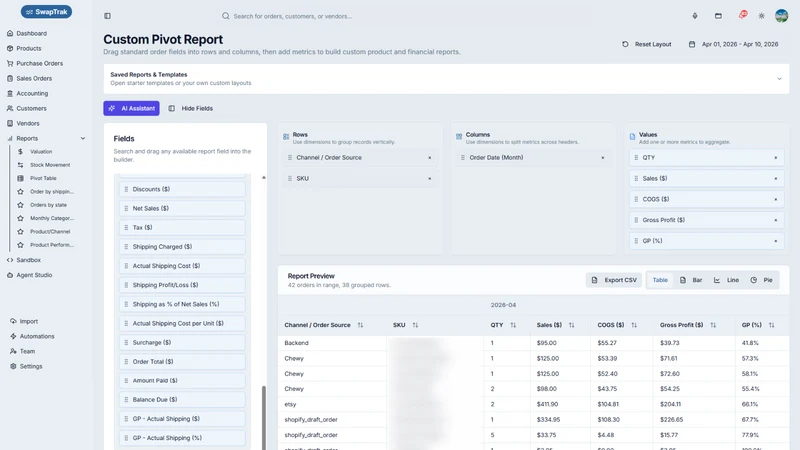Click the Fields list scrollbar
800x450 pixels.
pyautogui.click(x=264, y=417)
